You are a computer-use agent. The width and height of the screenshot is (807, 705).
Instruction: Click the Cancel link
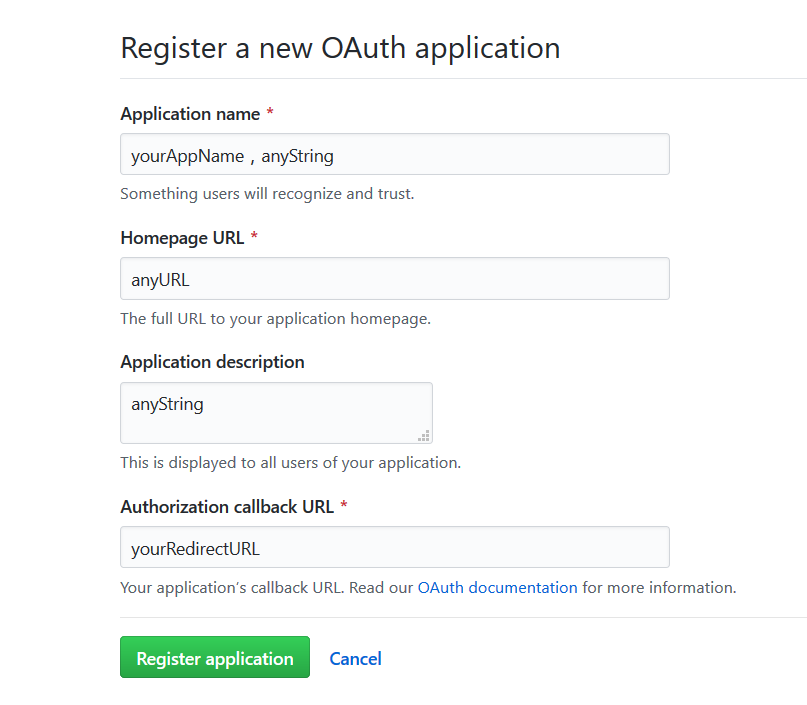point(355,658)
